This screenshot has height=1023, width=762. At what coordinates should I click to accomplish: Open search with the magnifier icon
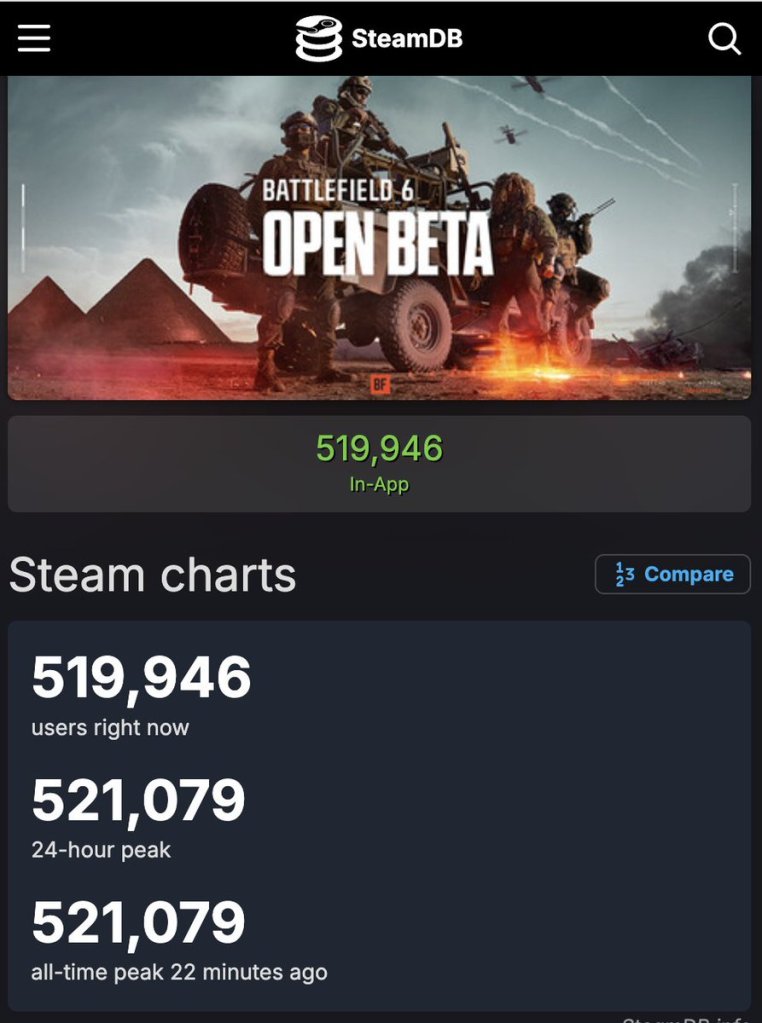click(724, 39)
